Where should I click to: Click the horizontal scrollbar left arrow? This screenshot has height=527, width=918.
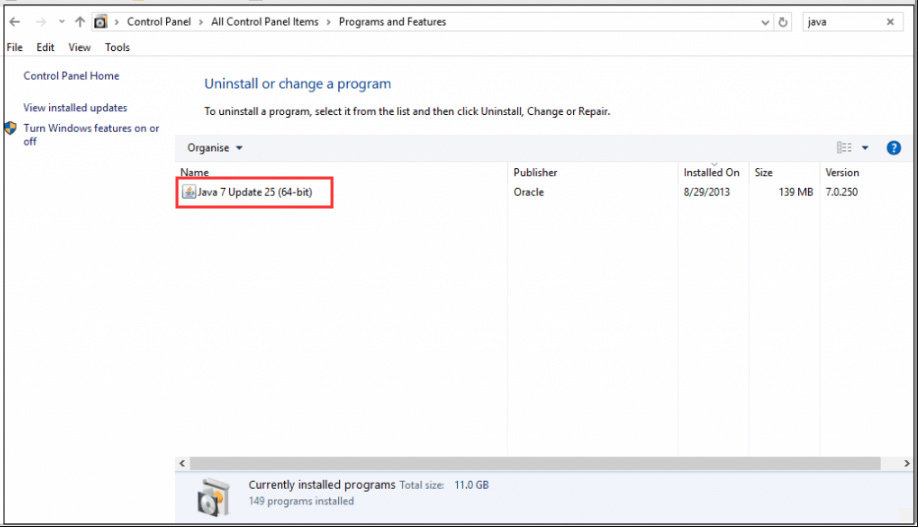182,463
